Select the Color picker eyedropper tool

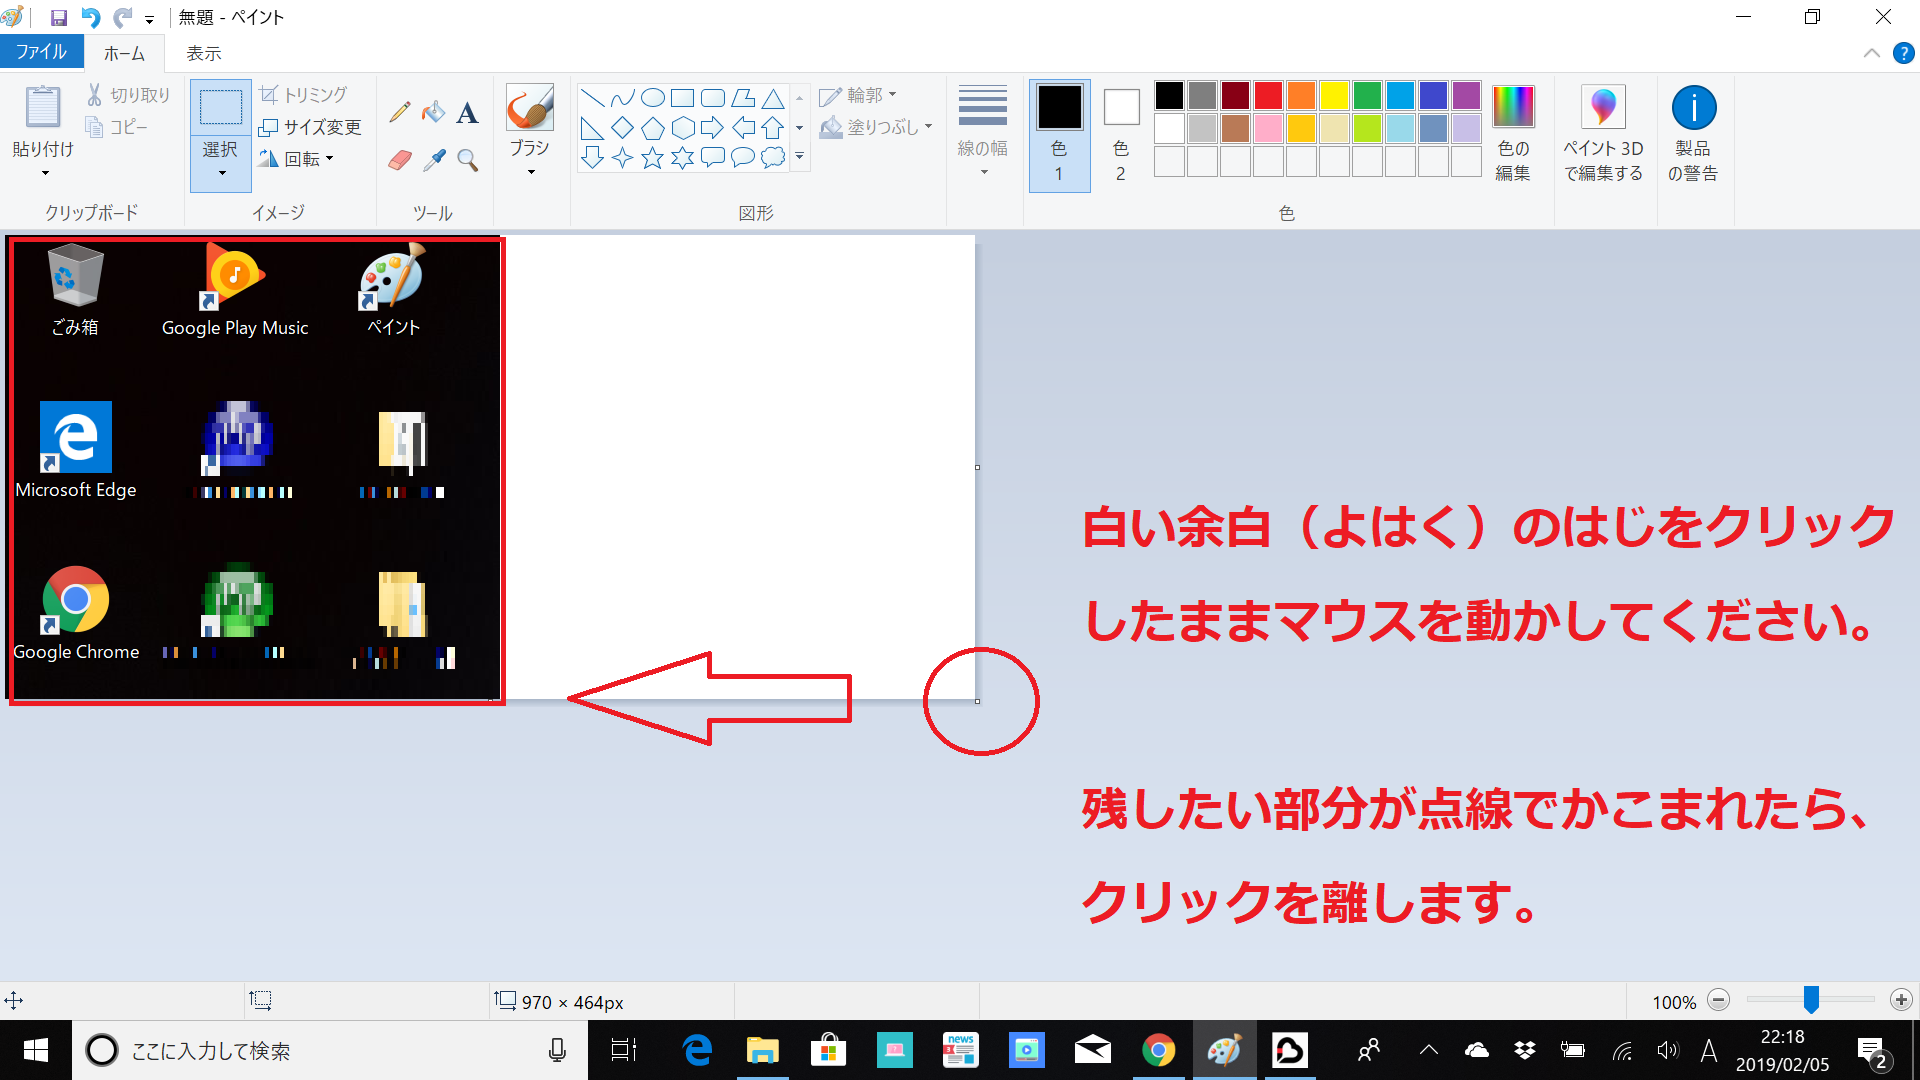(x=433, y=160)
